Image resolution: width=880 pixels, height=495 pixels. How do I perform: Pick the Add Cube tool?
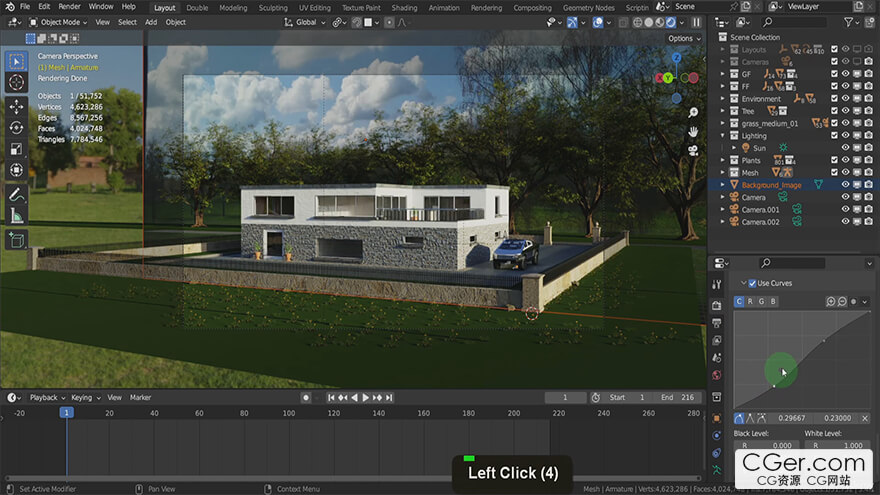click(16, 239)
